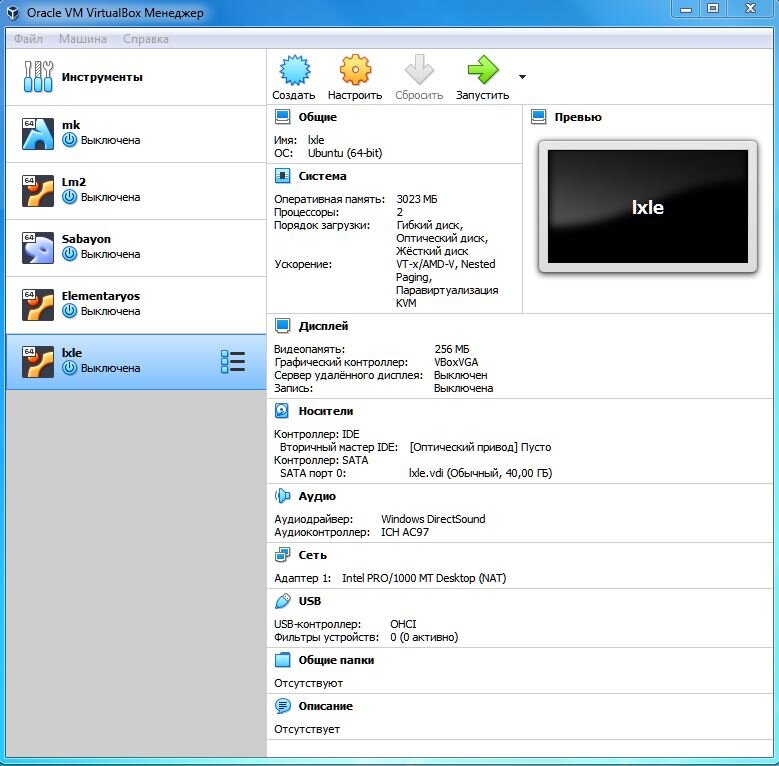Click the Превью header label

point(578,117)
